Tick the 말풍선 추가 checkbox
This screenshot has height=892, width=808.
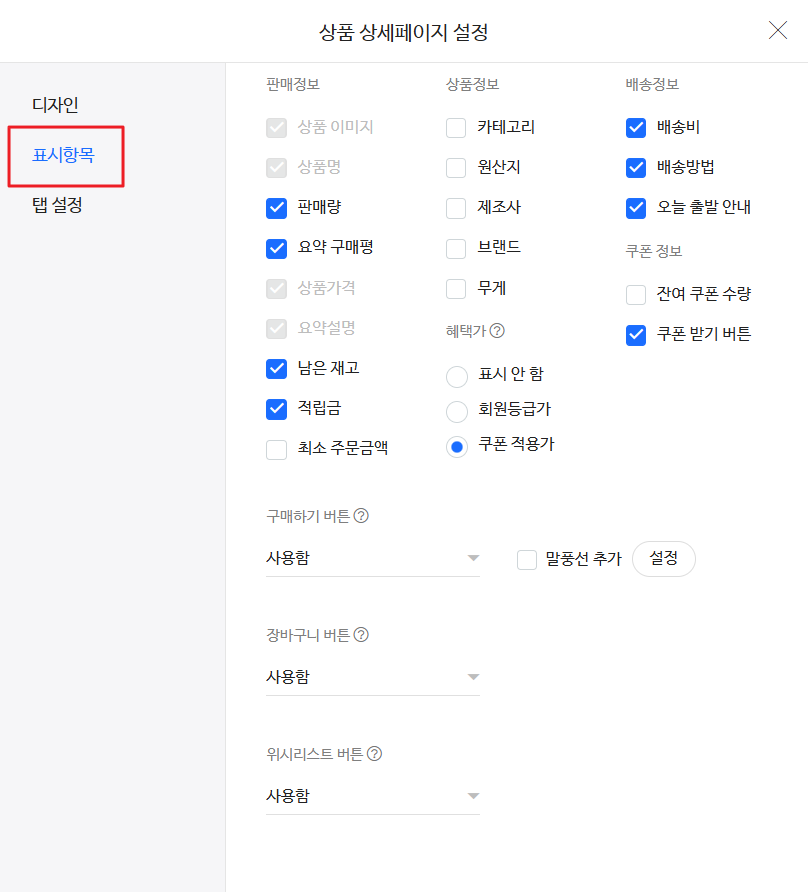pyautogui.click(x=527, y=560)
